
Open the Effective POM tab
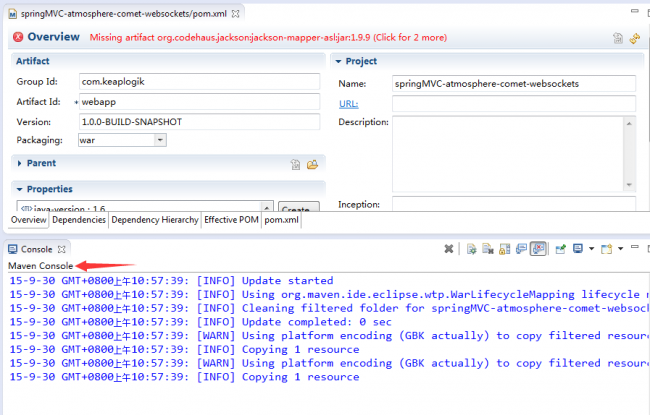(x=231, y=220)
